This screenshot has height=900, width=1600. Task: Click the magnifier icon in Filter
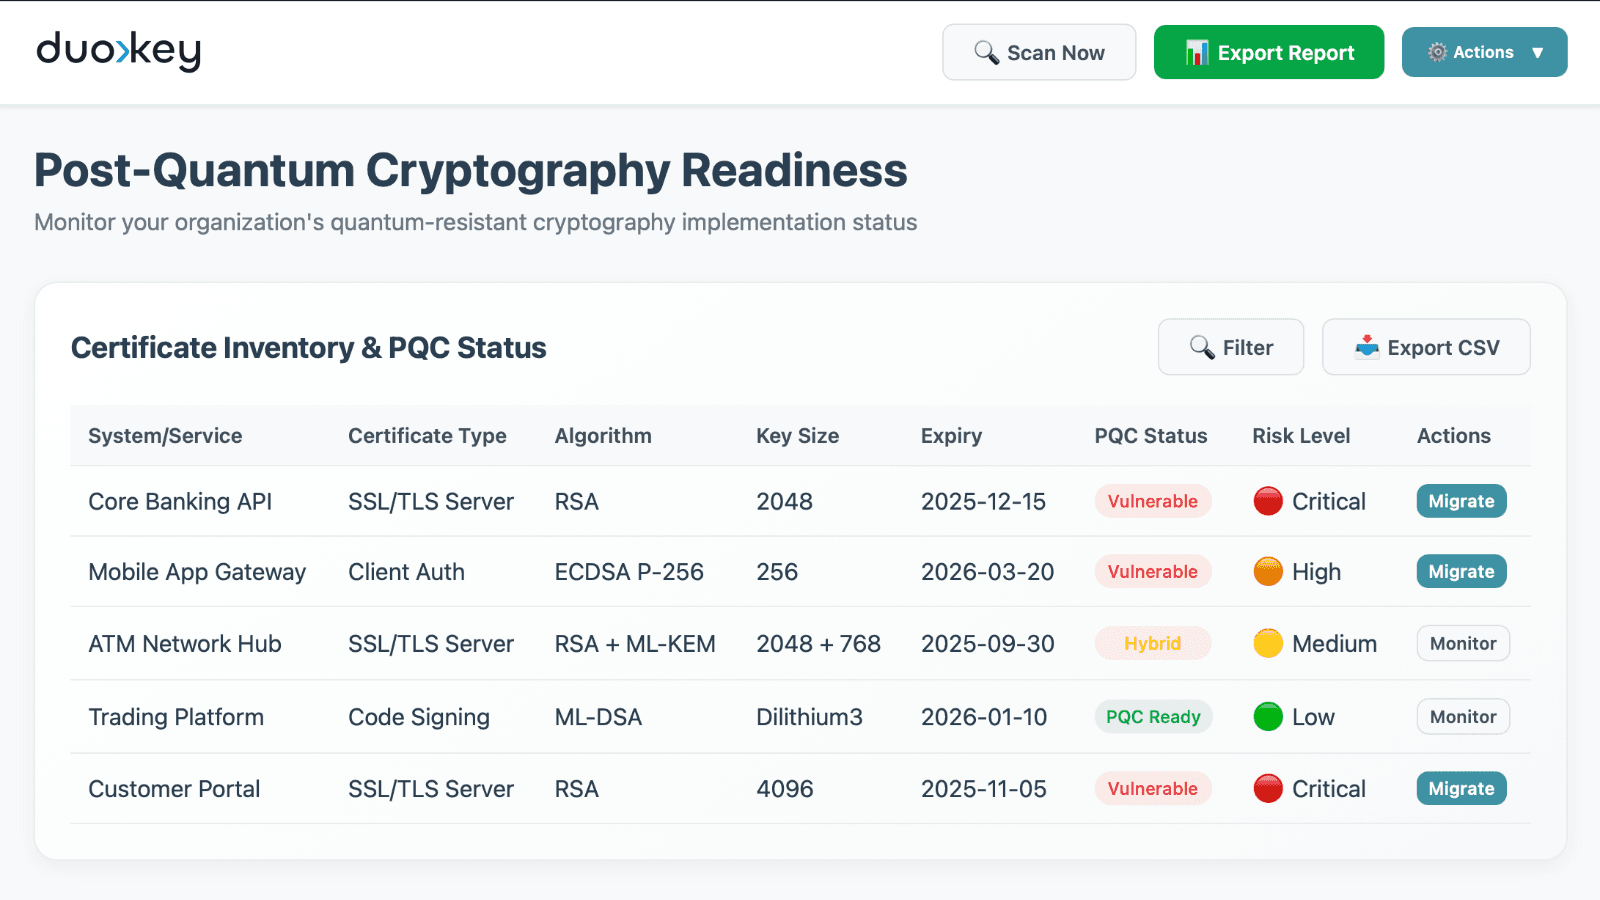pyautogui.click(x=1201, y=348)
